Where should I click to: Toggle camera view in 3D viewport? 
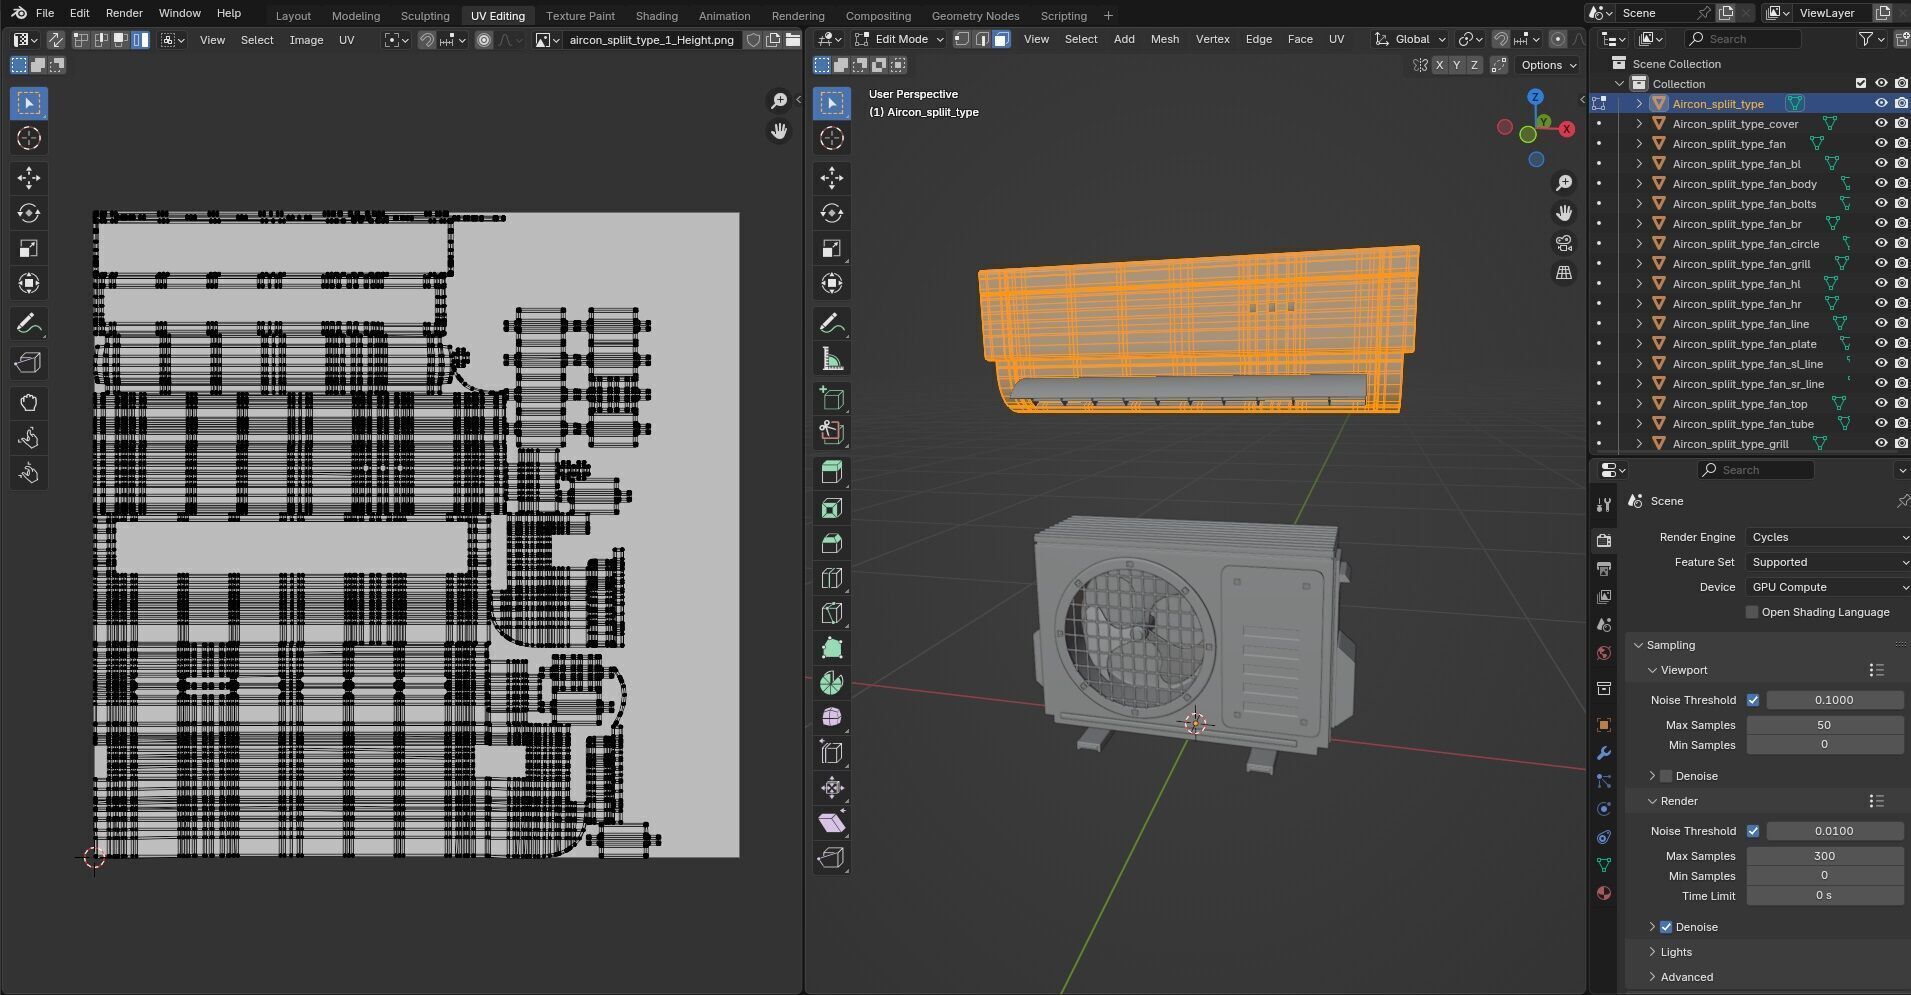pyautogui.click(x=1564, y=243)
